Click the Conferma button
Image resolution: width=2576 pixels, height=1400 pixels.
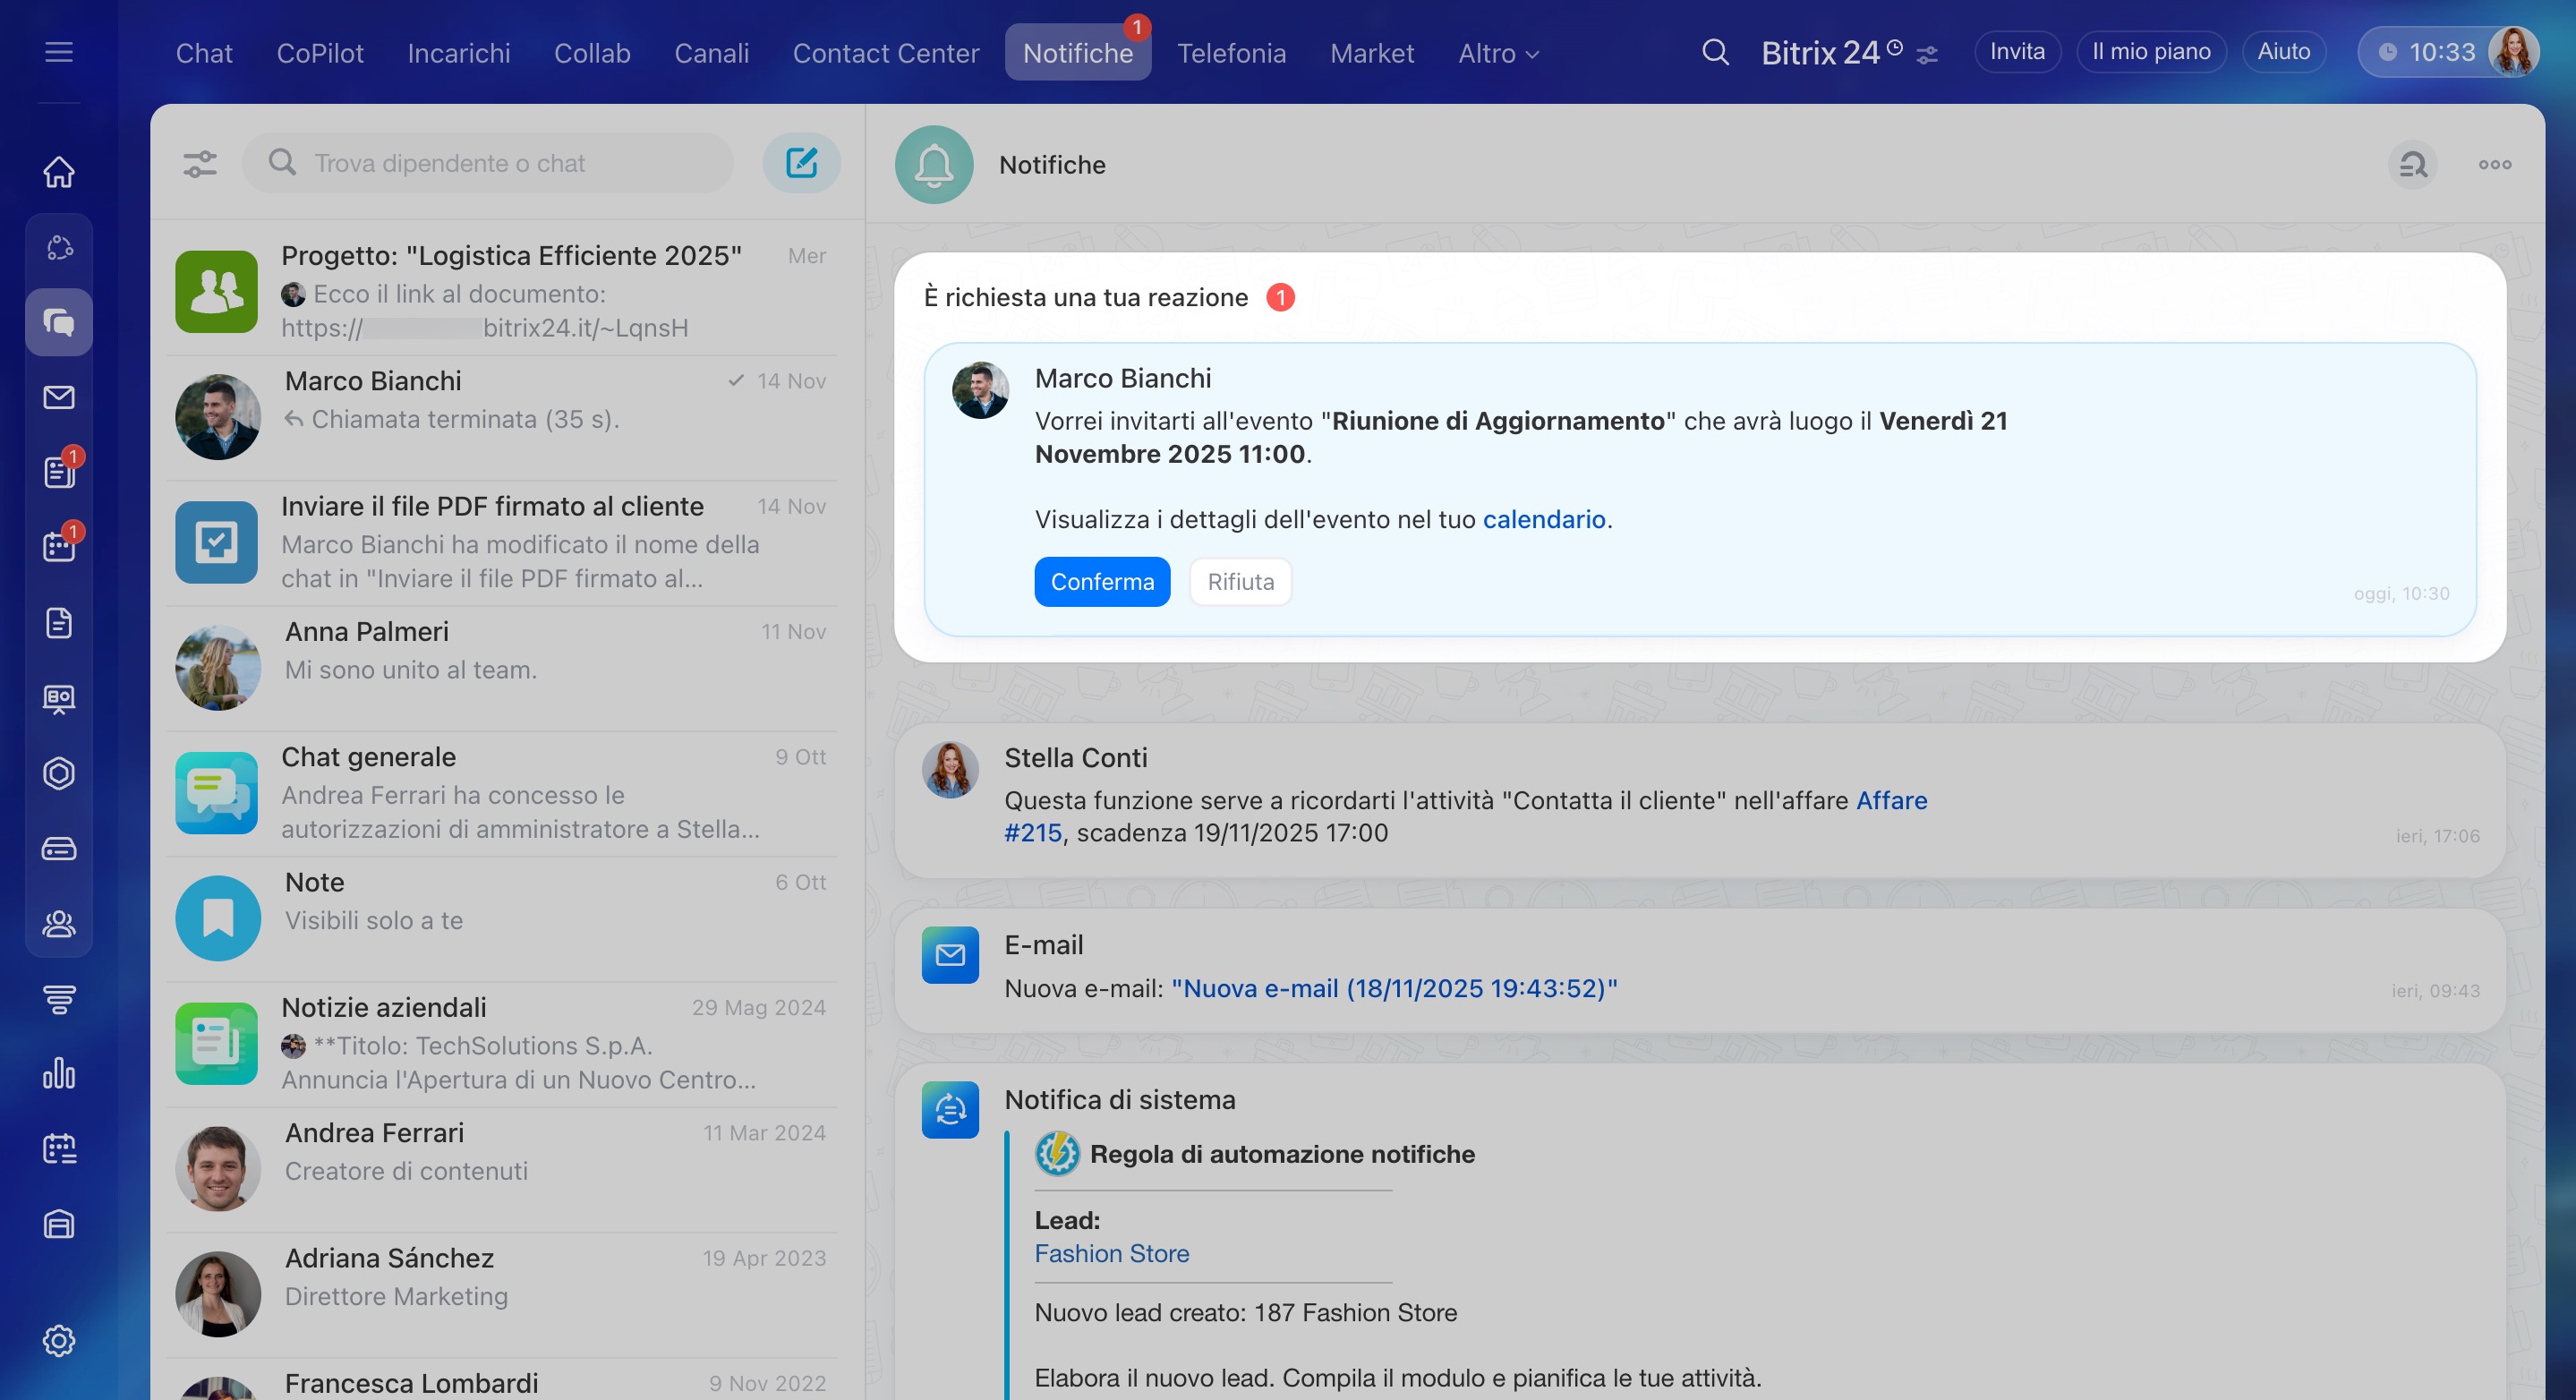click(1102, 582)
